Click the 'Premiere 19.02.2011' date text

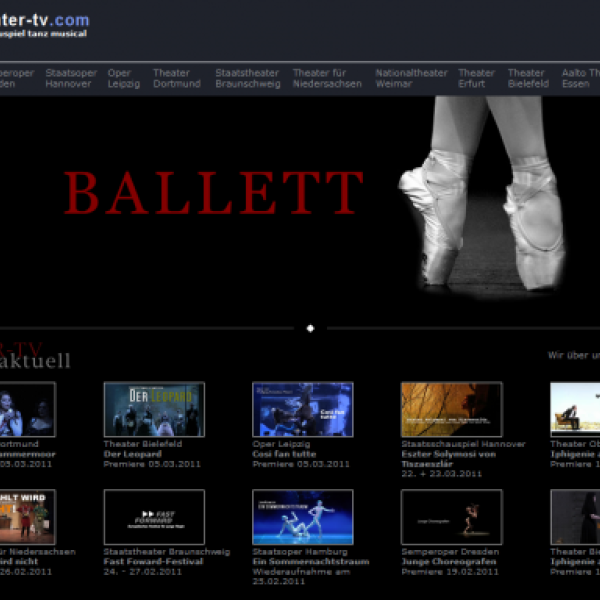tap(450, 572)
